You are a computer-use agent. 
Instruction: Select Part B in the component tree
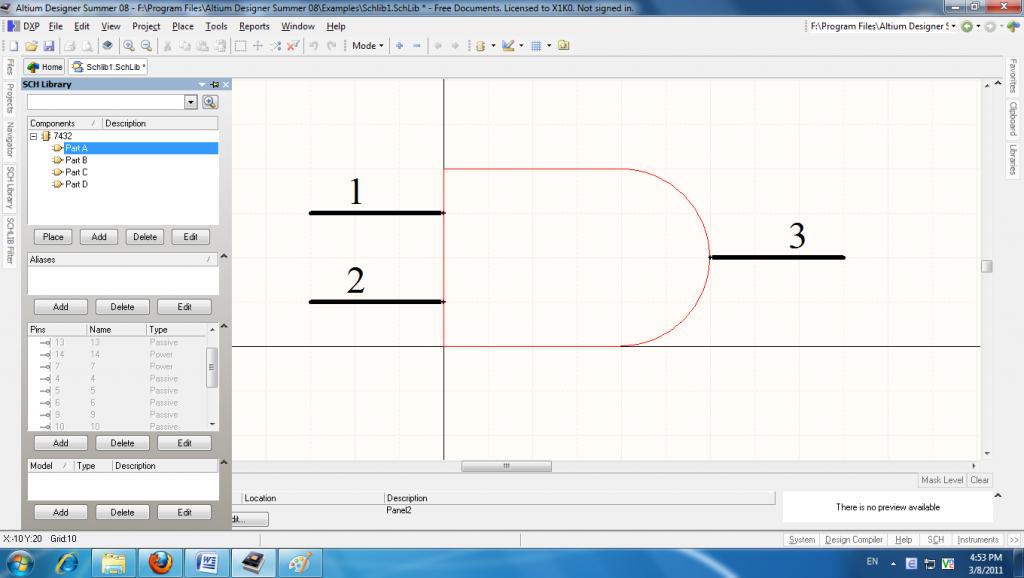[76, 160]
